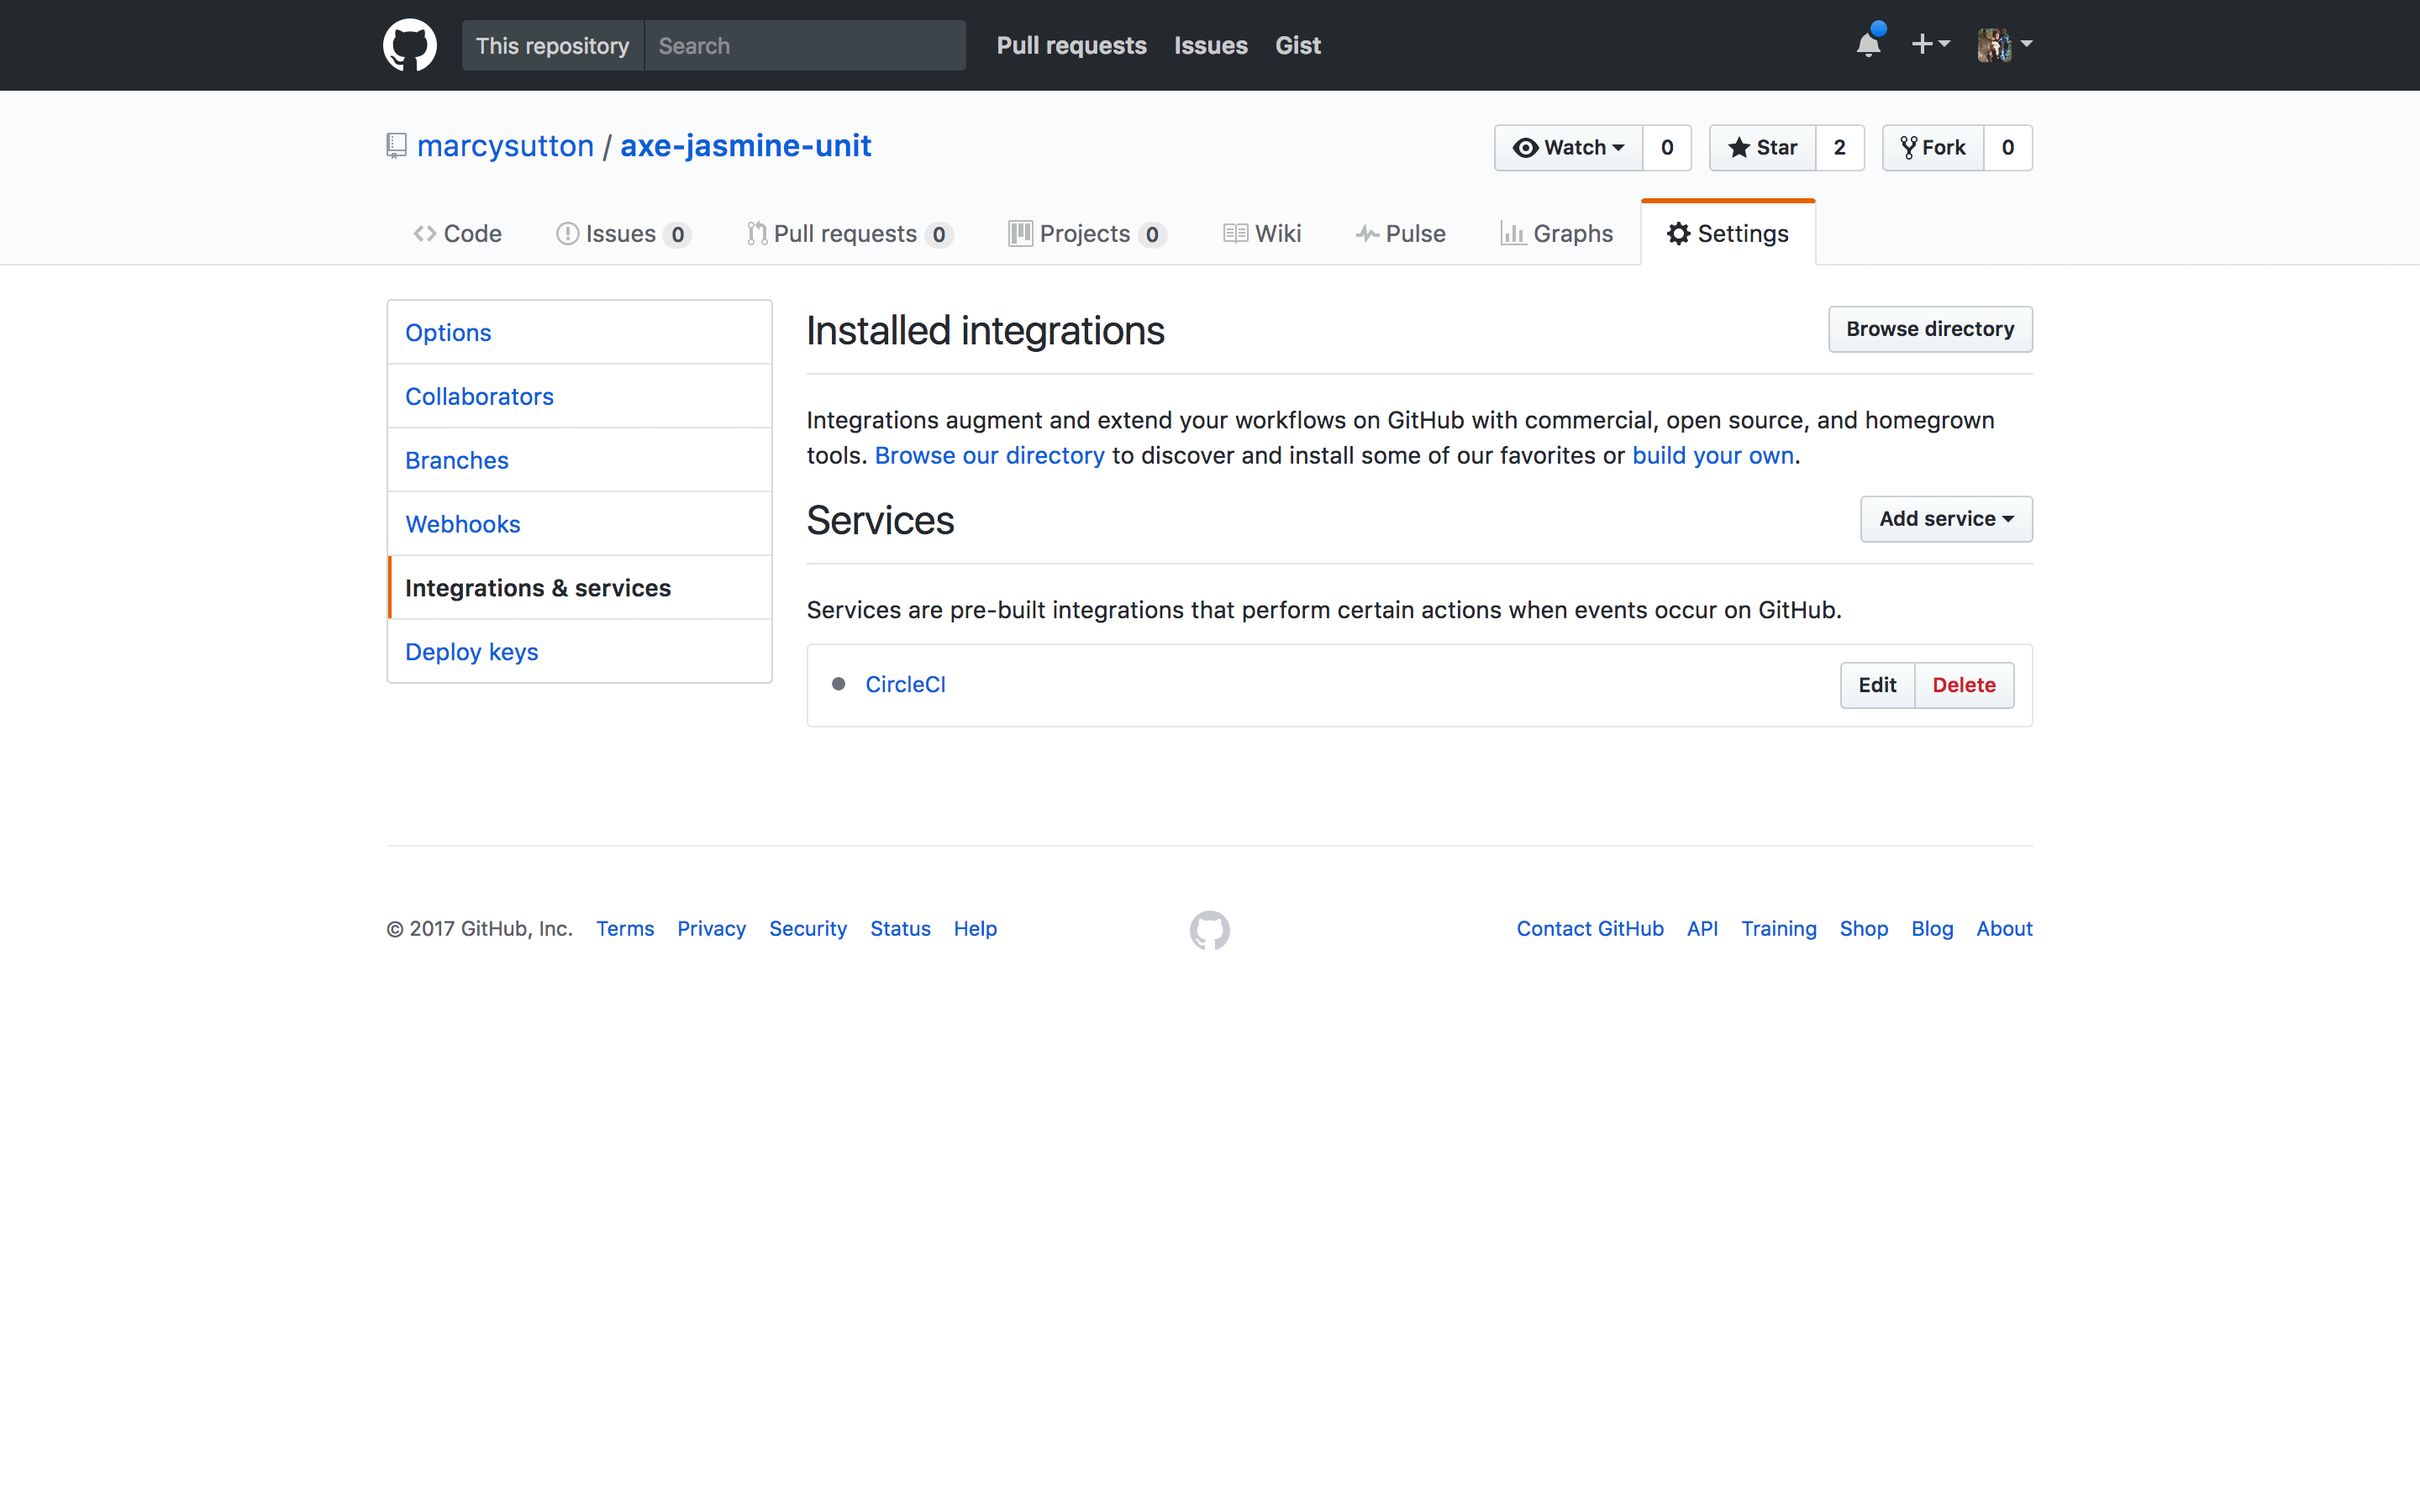Open the Wiki via its page icon
The width and height of the screenshot is (2420, 1512).
[1233, 233]
